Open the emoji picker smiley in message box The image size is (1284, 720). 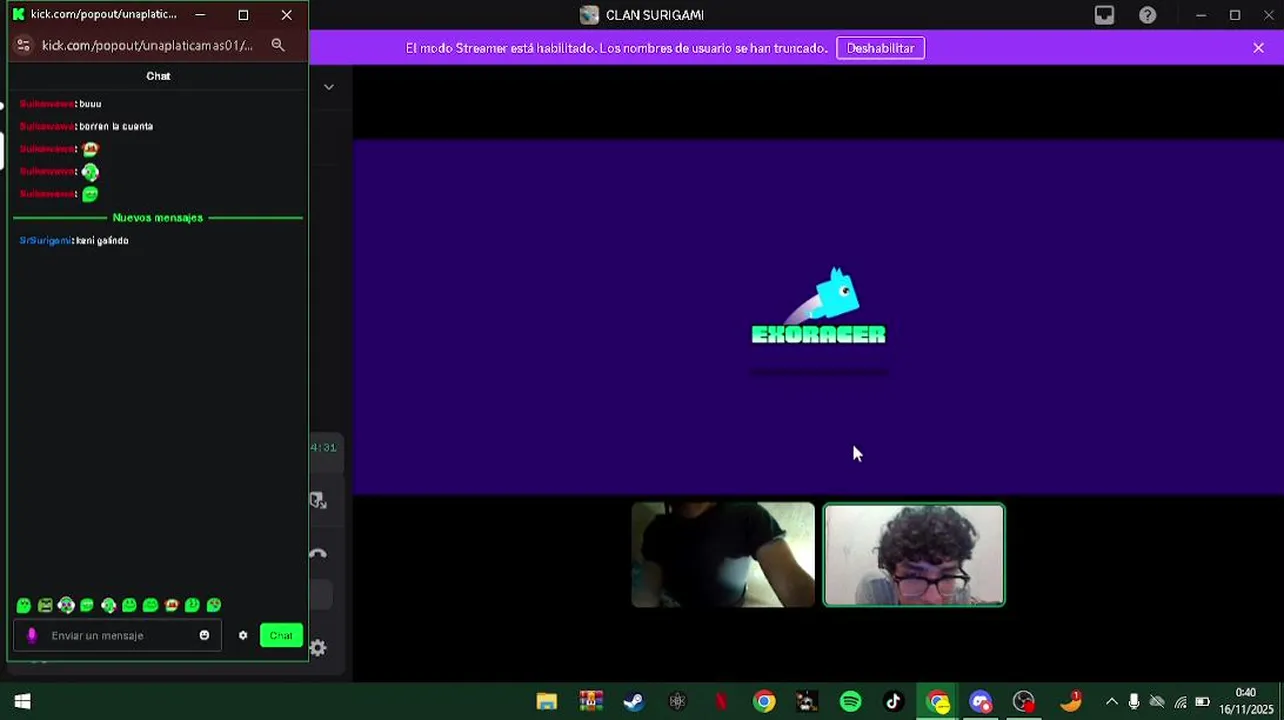tap(204, 635)
